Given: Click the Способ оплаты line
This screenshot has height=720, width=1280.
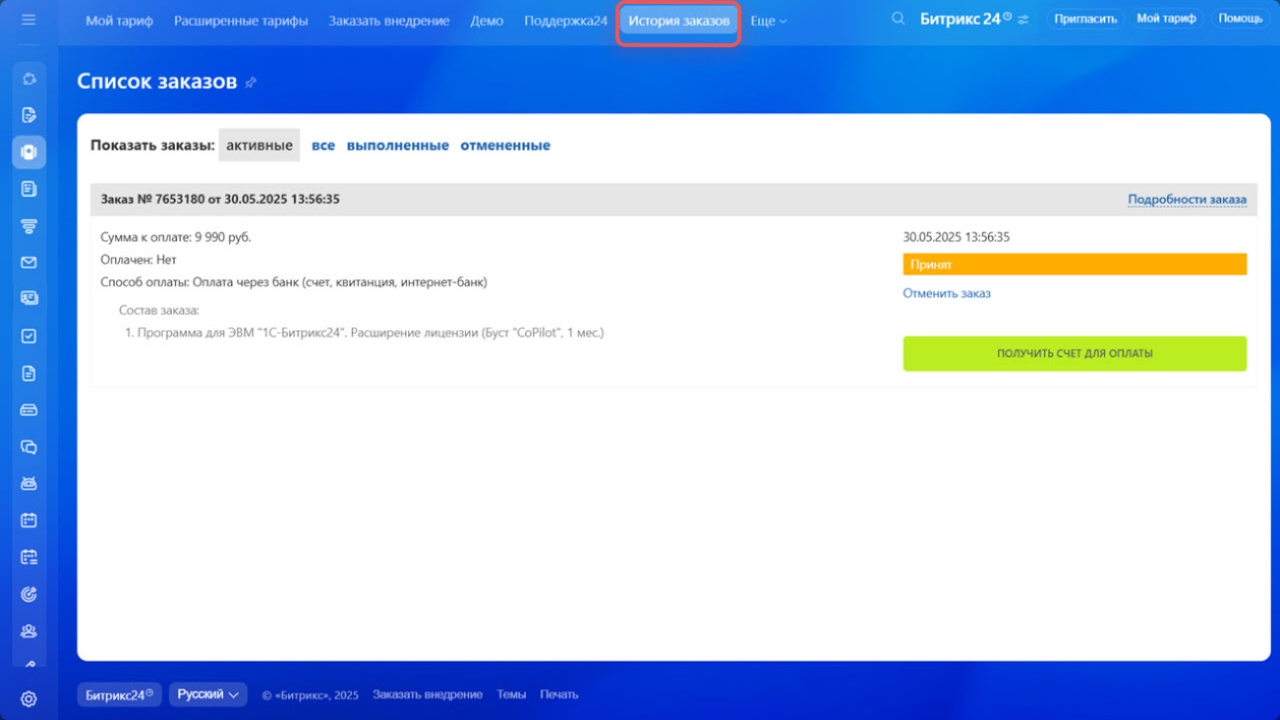Looking at the screenshot, I should [294, 282].
